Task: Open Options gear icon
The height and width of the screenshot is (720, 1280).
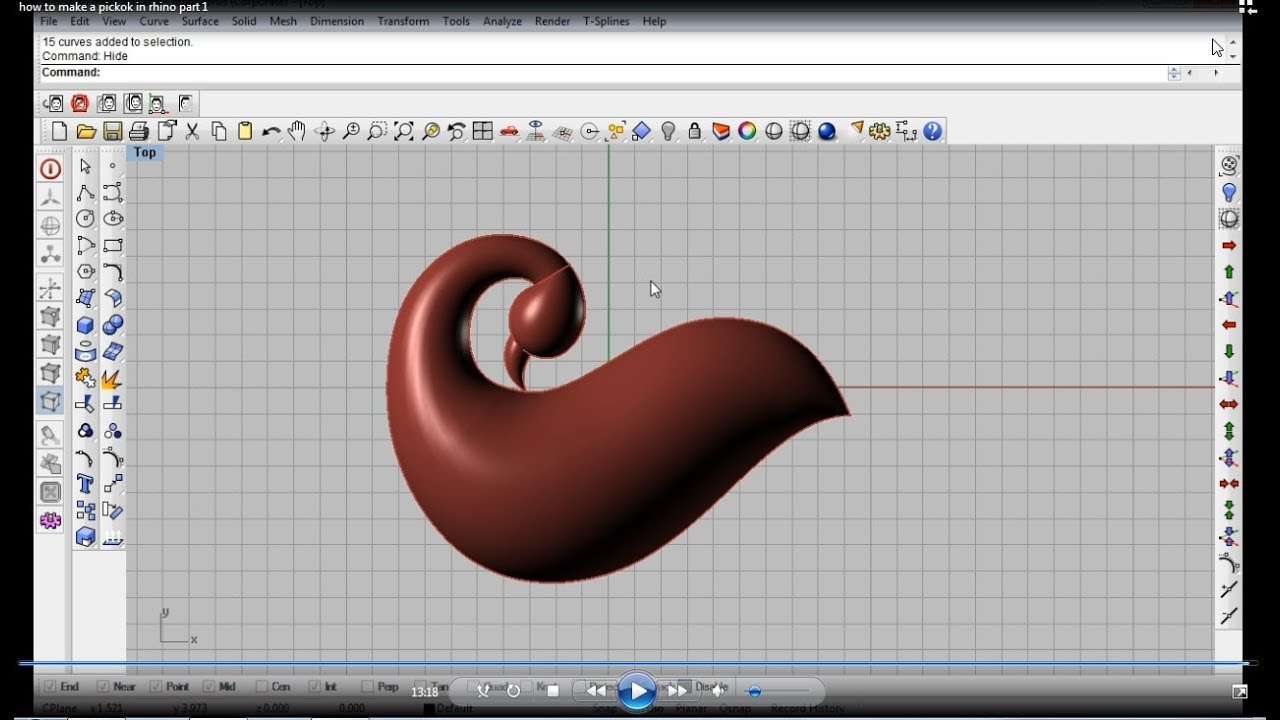Action: click(880, 131)
